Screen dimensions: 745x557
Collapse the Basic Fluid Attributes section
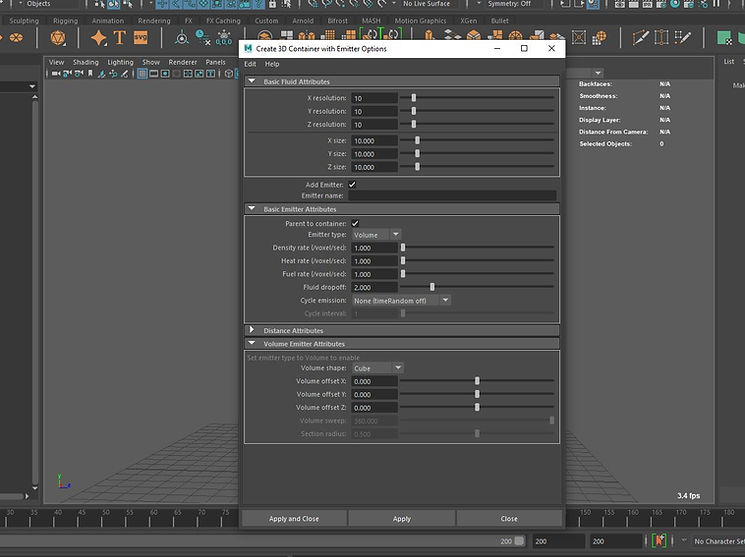point(252,81)
